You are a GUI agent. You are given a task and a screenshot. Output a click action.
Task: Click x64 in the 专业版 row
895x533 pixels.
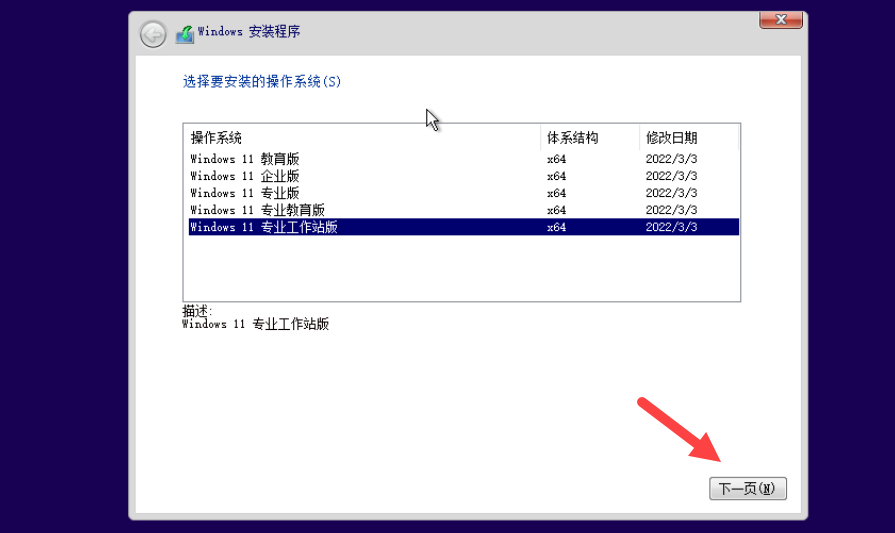(x=557, y=193)
